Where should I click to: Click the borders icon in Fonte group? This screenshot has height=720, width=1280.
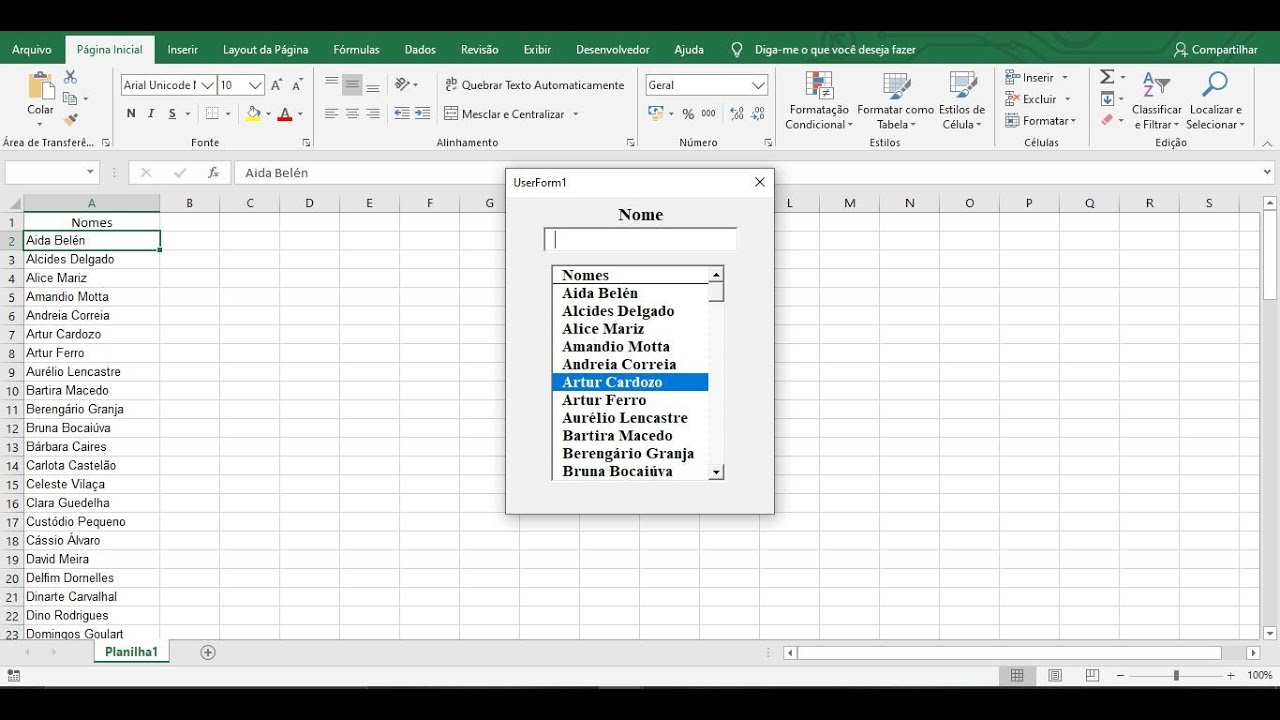point(211,114)
